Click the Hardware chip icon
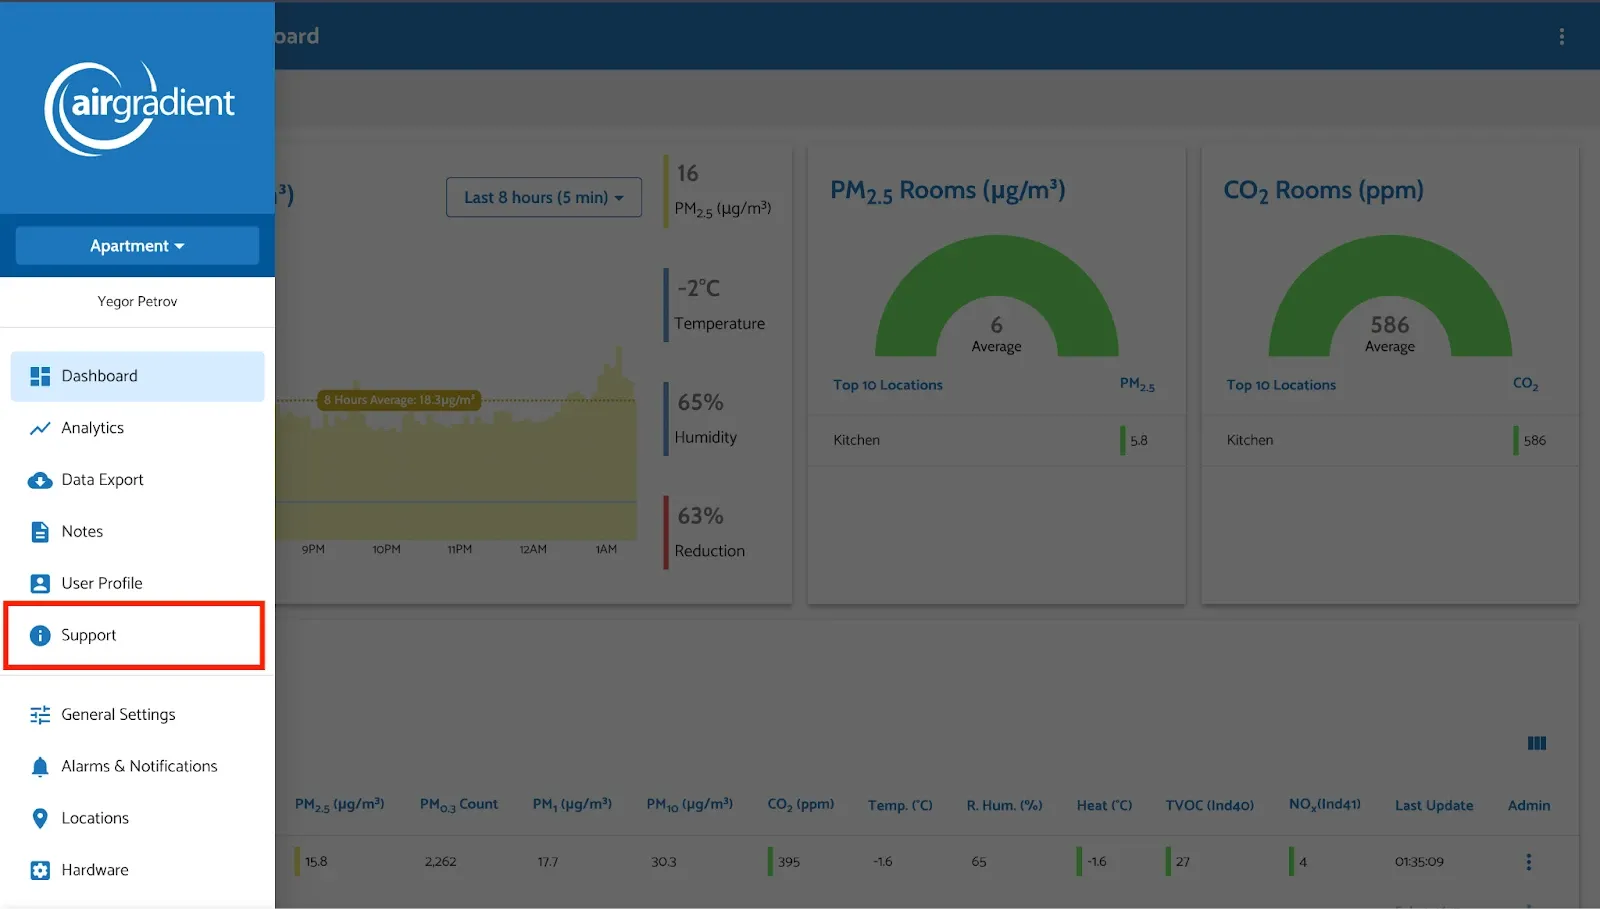Viewport: 1600px width, 909px height. (40, 870)
